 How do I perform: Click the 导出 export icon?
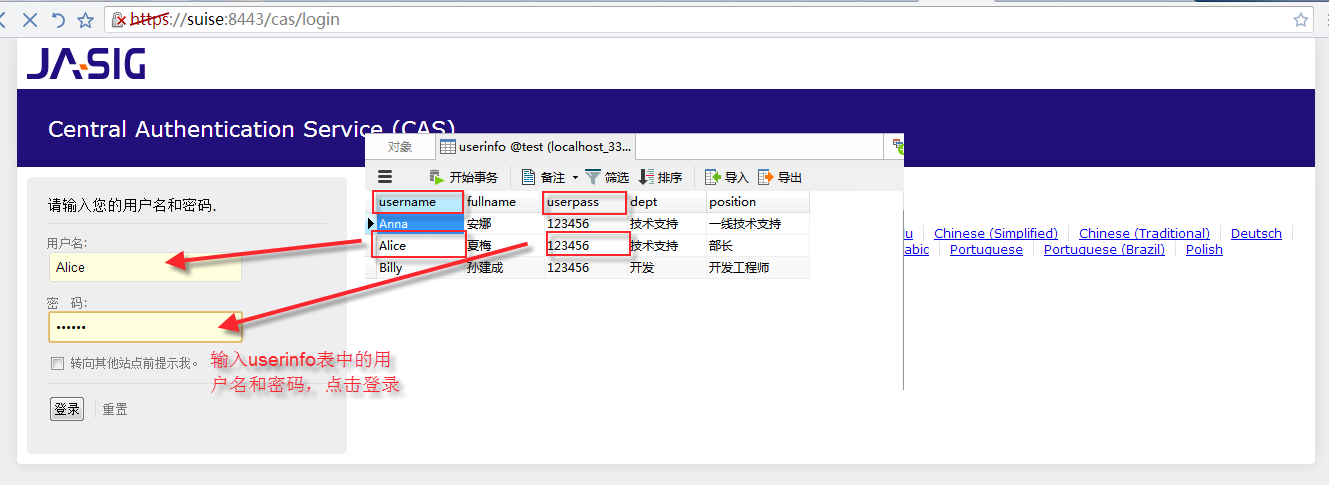766,177
